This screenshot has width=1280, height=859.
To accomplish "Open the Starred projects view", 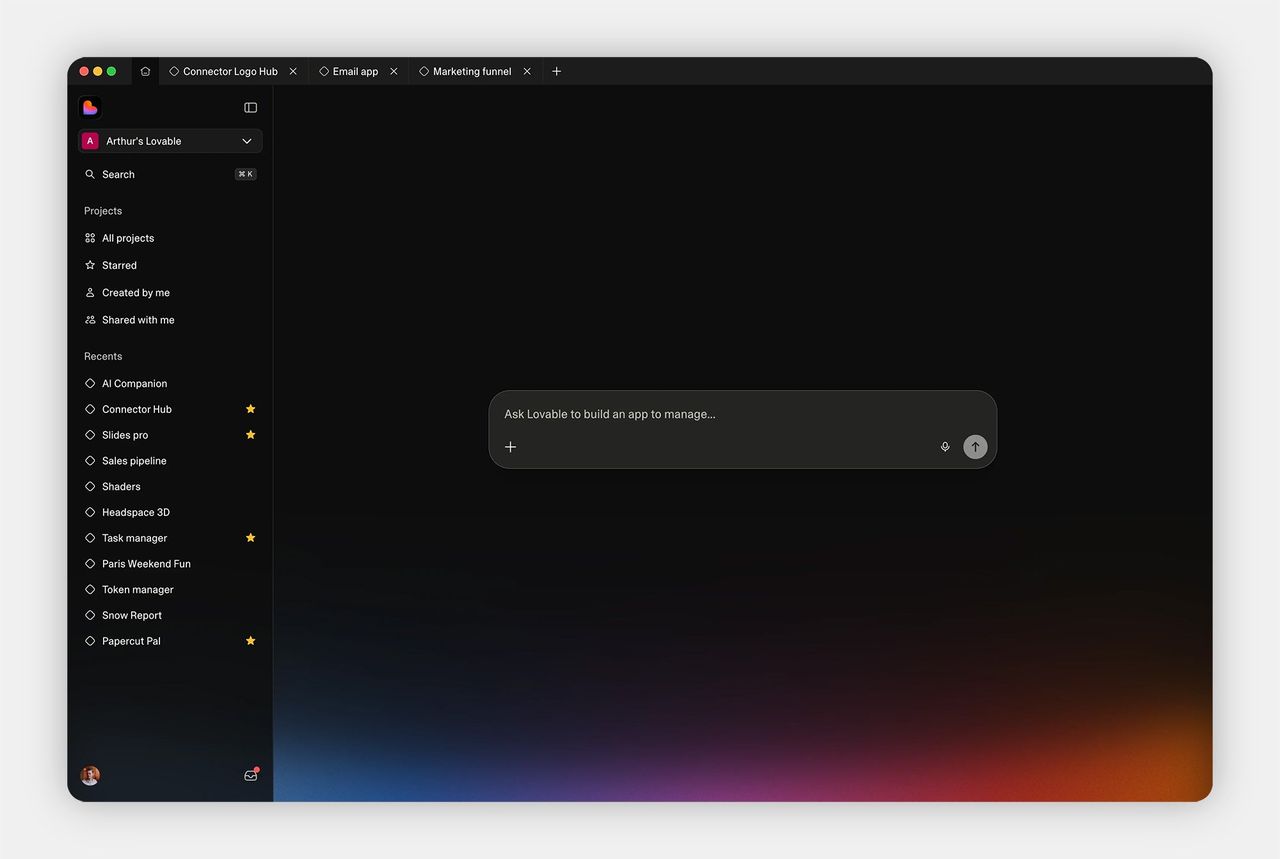I will point(119,265).
